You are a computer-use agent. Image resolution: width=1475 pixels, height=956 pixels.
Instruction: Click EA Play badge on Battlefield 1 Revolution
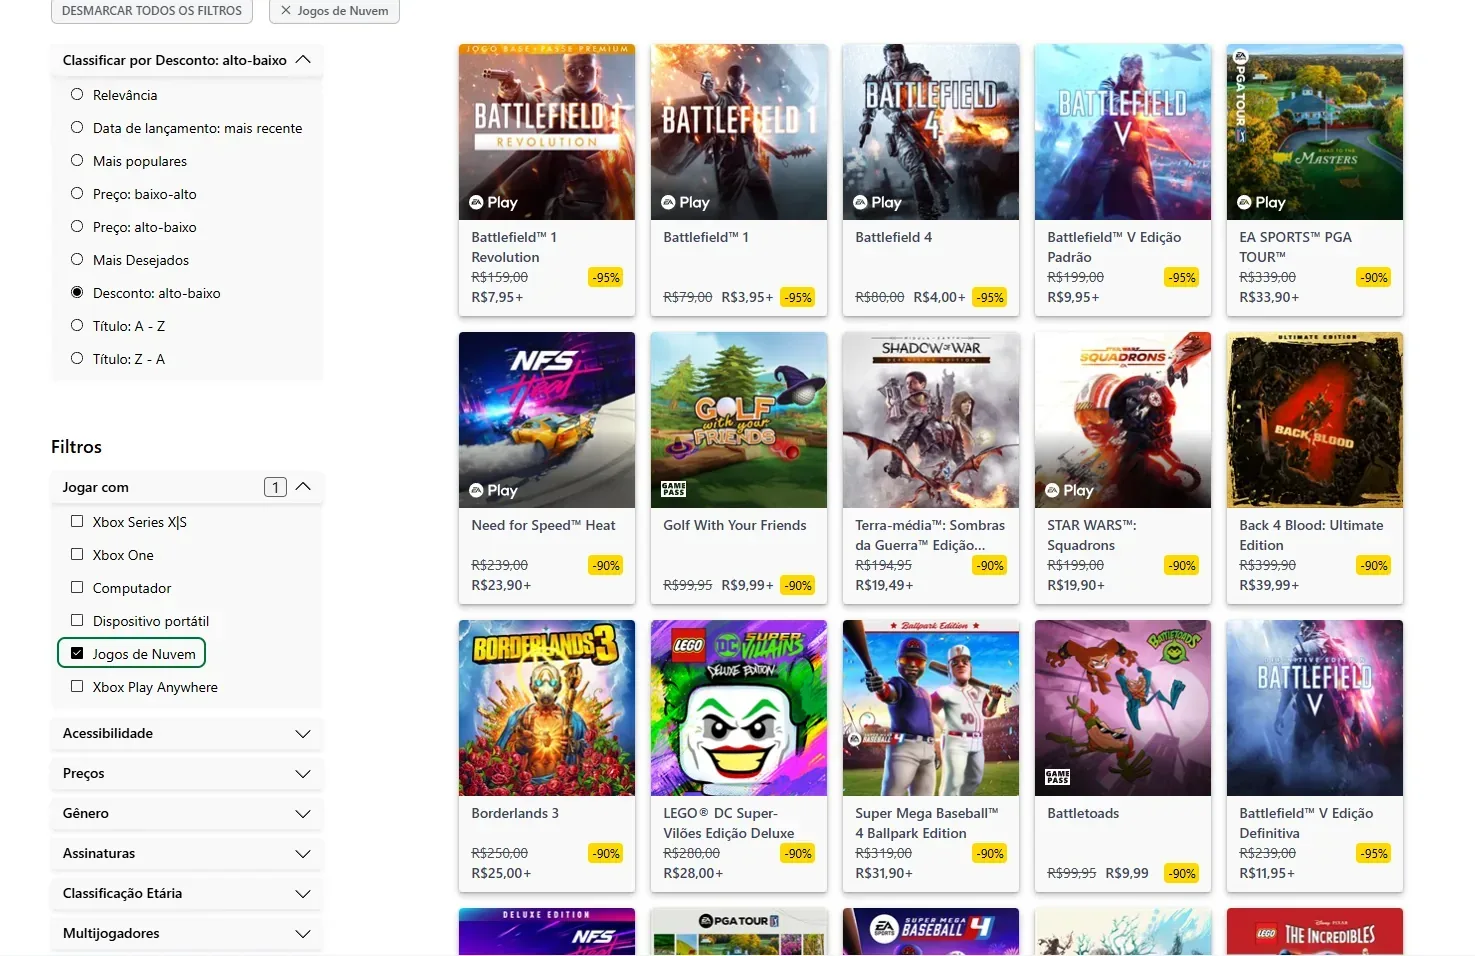[494, 202]
